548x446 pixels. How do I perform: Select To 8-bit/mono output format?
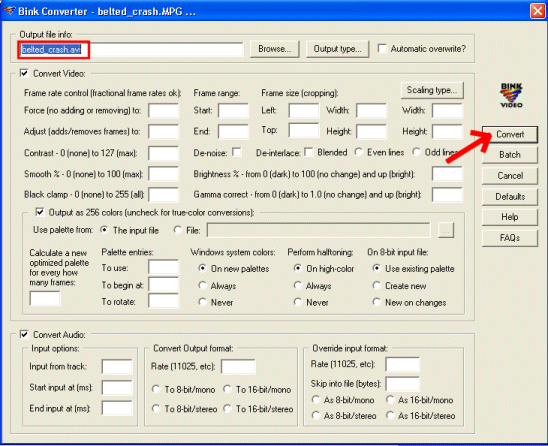coord(156,389)
